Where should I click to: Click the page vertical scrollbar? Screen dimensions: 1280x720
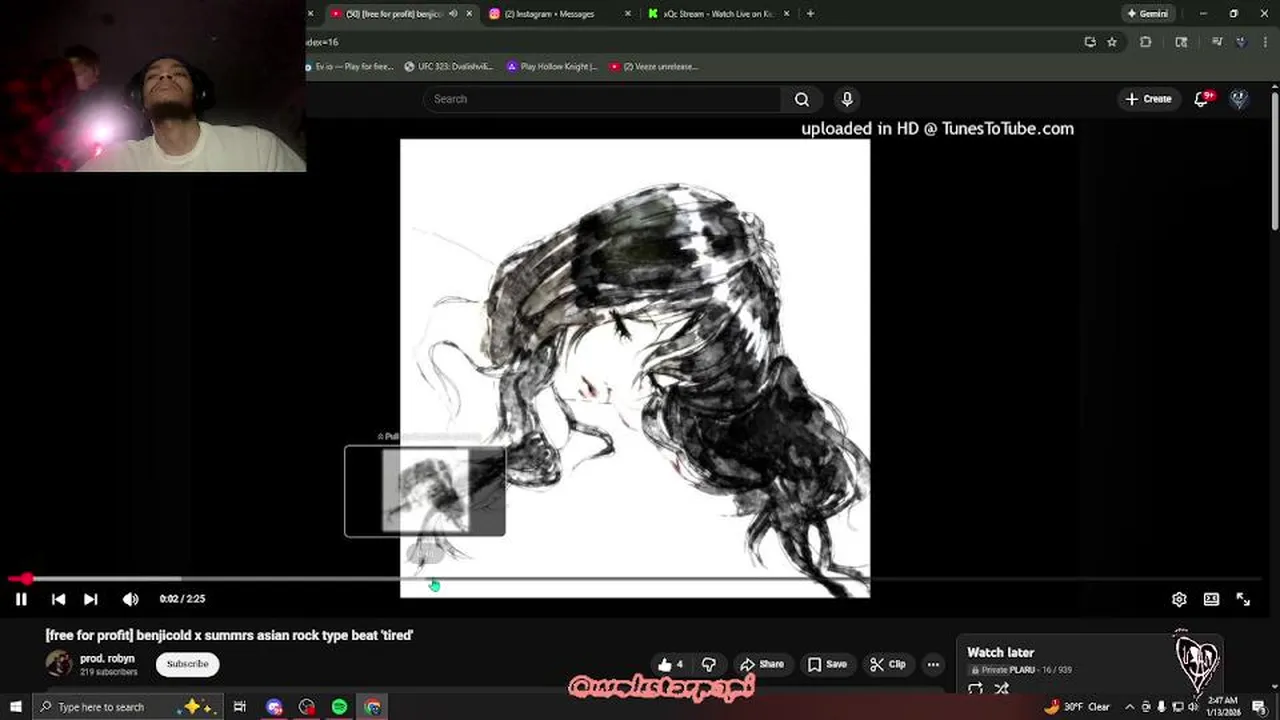(x=1274, y=160)
